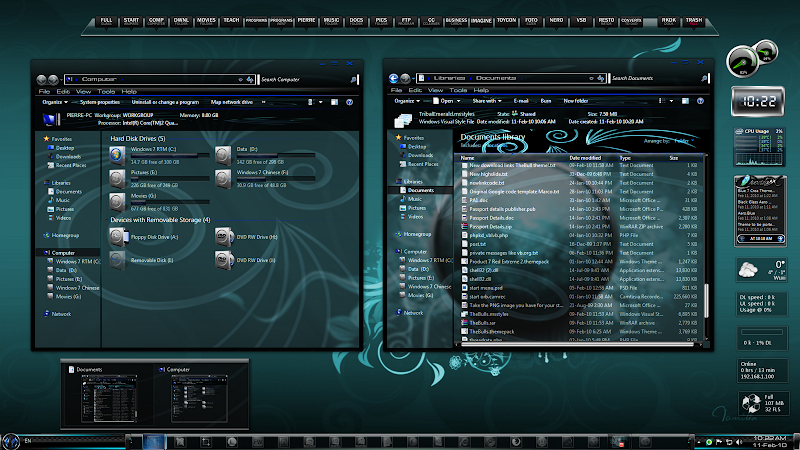Open the MUSIC dock item
The image size is (800, 450).
click(331, 21)
